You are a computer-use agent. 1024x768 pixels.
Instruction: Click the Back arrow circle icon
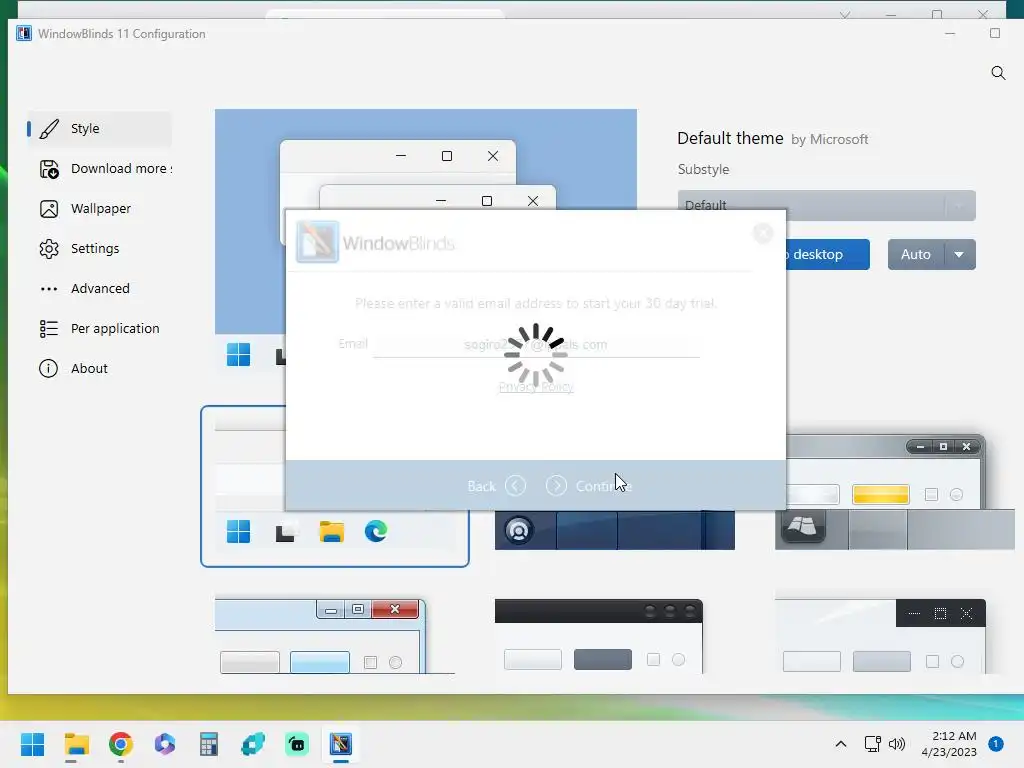click(515, 486)
